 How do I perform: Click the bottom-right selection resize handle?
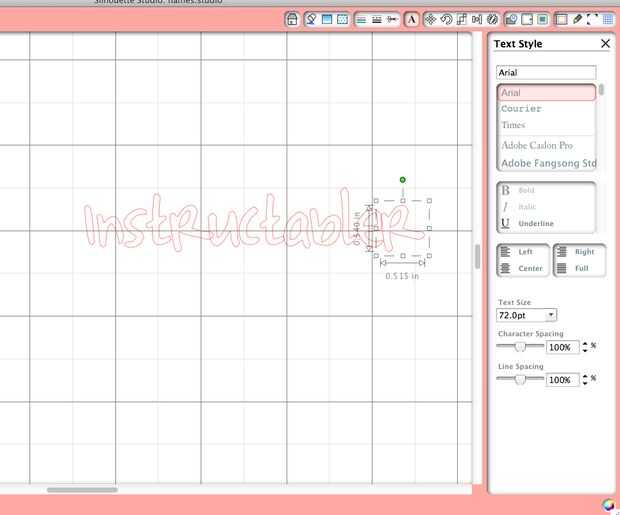(429, 256)
